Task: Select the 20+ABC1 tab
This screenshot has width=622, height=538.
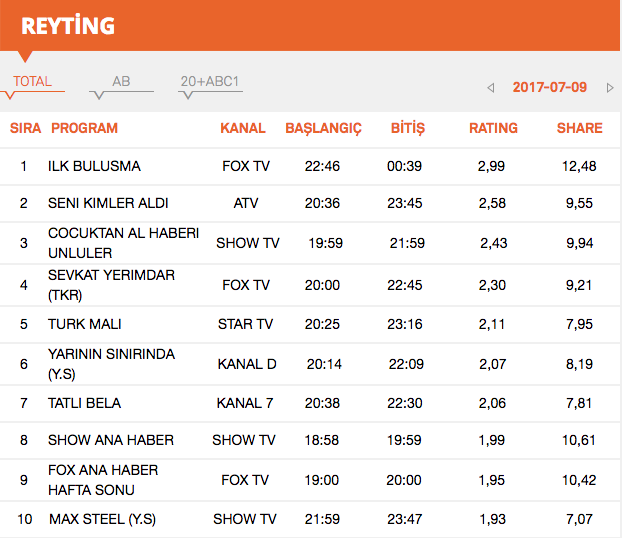Action: tap(210, 82)
